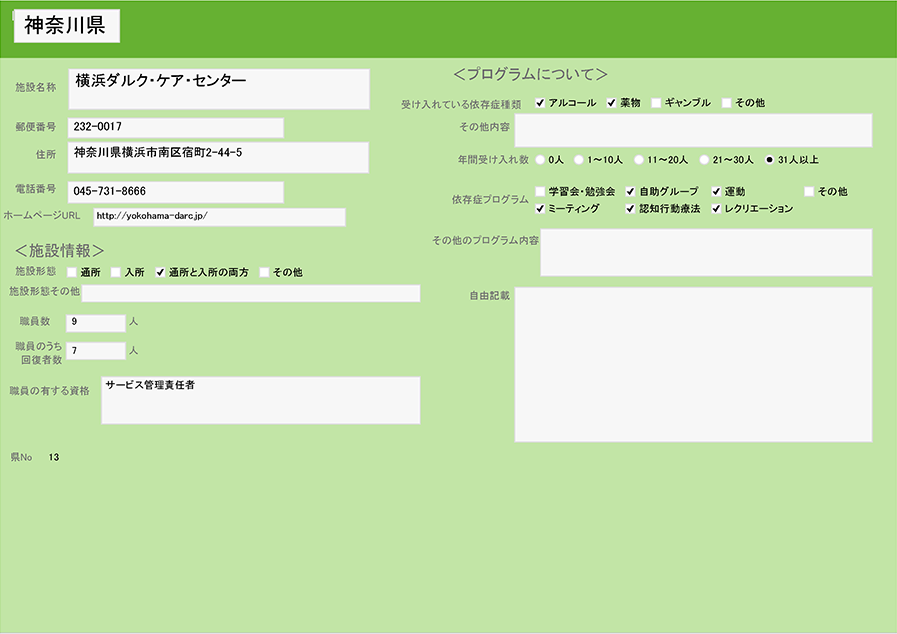Click into the 自由記載 text area

coord(693,364)
